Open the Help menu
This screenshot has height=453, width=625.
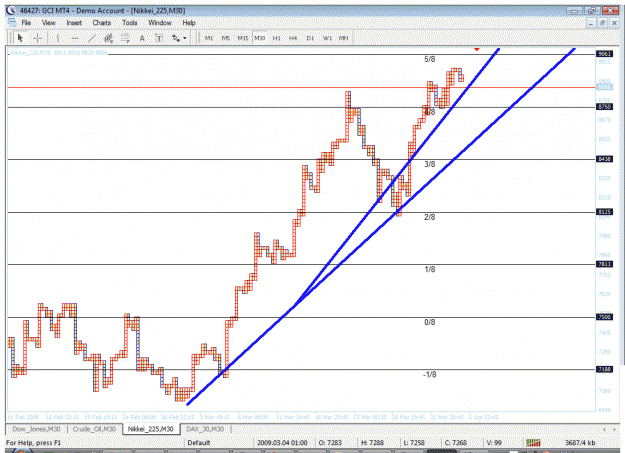pos(189,23)
